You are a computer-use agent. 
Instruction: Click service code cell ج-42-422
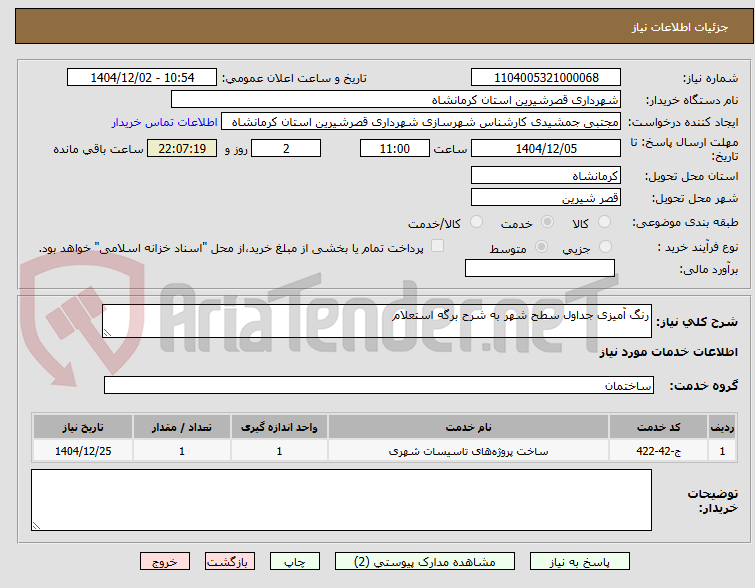[x=658, y=451]
